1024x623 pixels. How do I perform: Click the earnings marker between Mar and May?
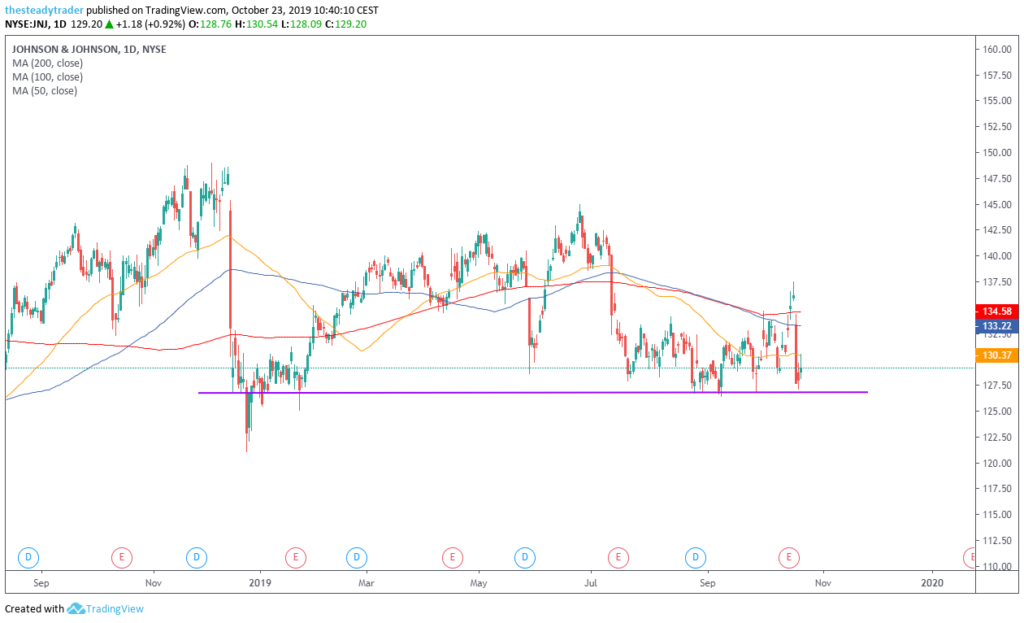coord(452,558)
